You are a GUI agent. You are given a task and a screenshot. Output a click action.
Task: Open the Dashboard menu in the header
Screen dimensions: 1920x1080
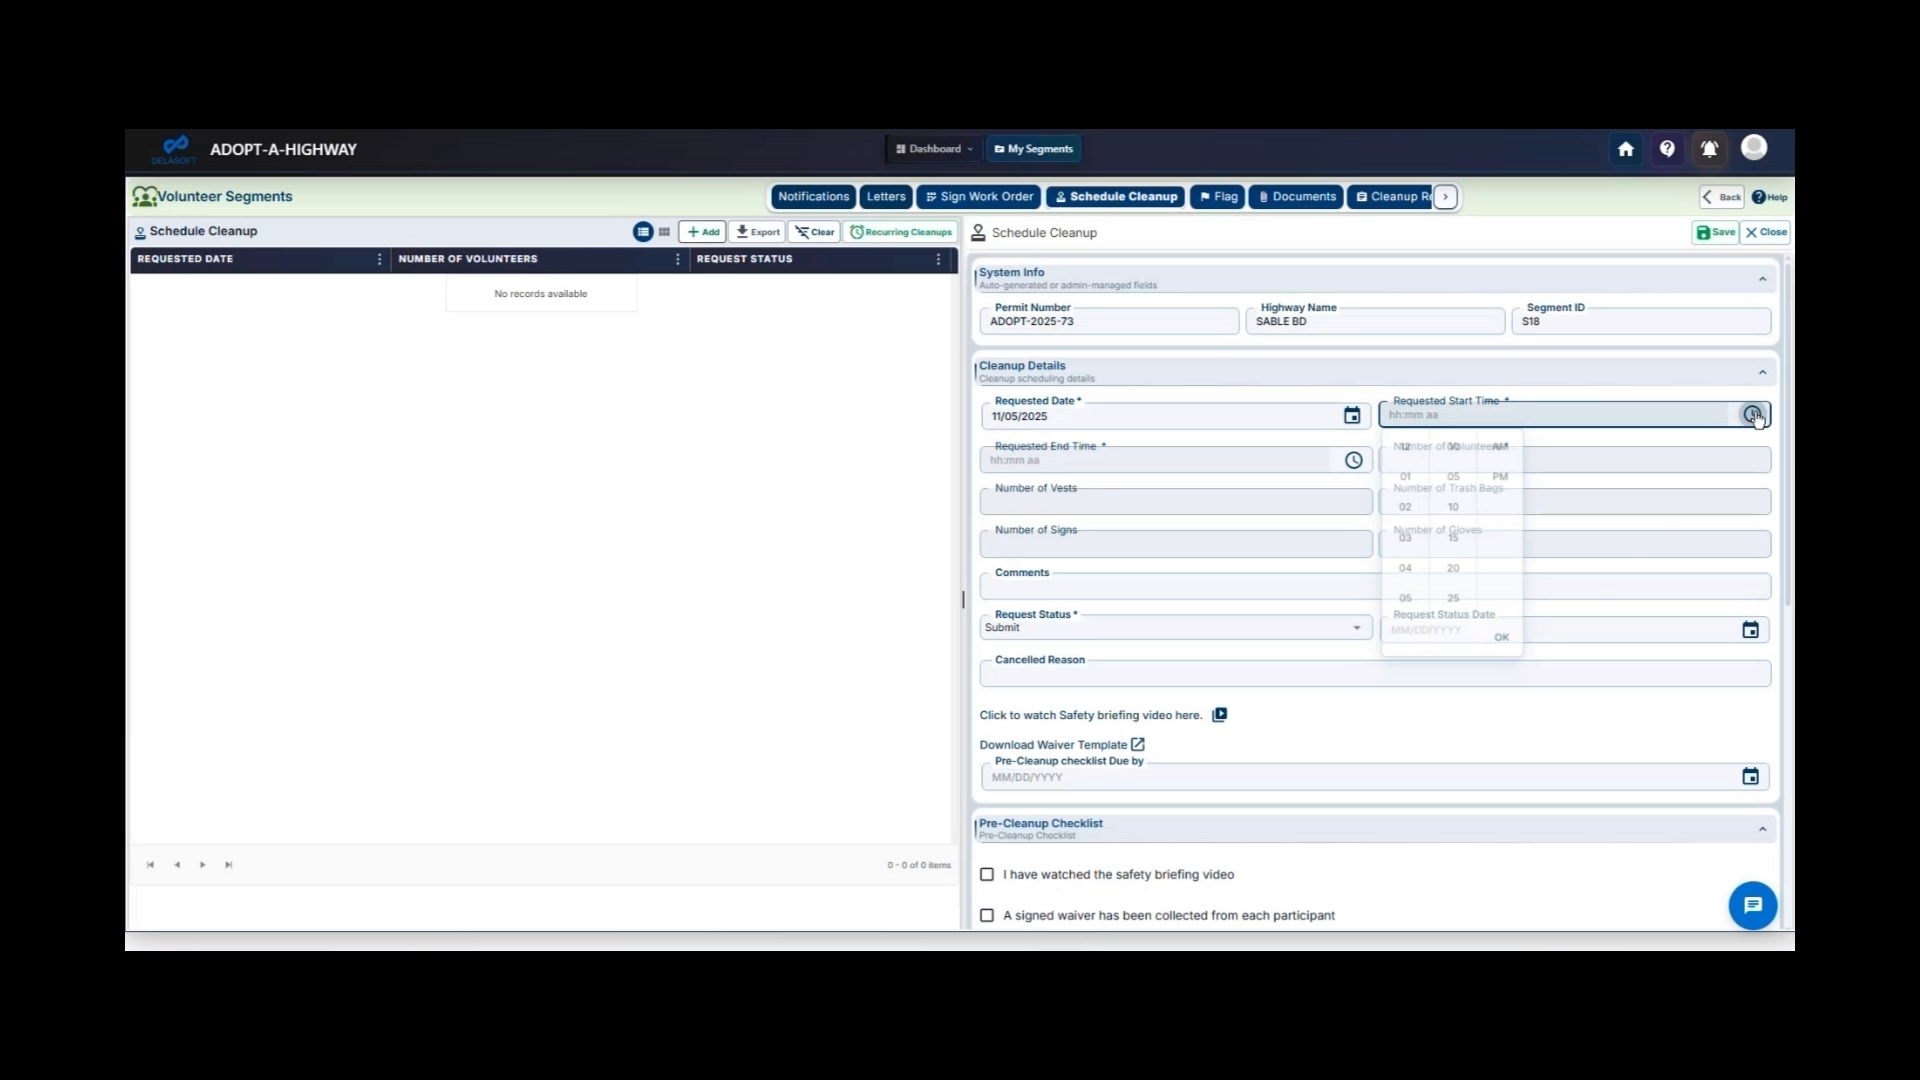(x=933, y=148)
